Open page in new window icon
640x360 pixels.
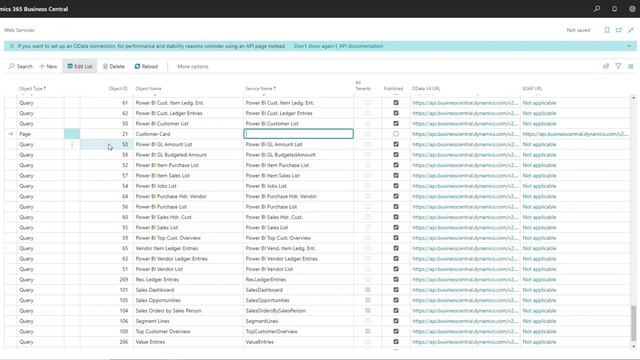click(619, 30)
